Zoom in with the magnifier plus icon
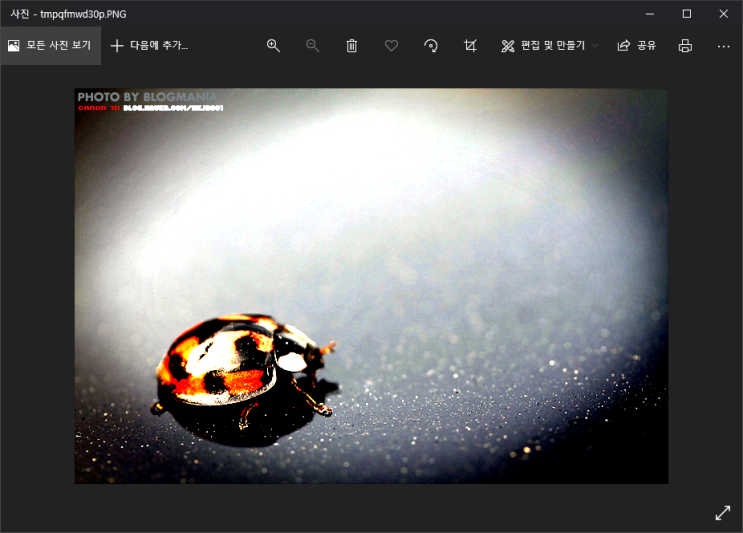Viewport: 743px width, 533px height. pyautogui.click(x=273, y=45)
